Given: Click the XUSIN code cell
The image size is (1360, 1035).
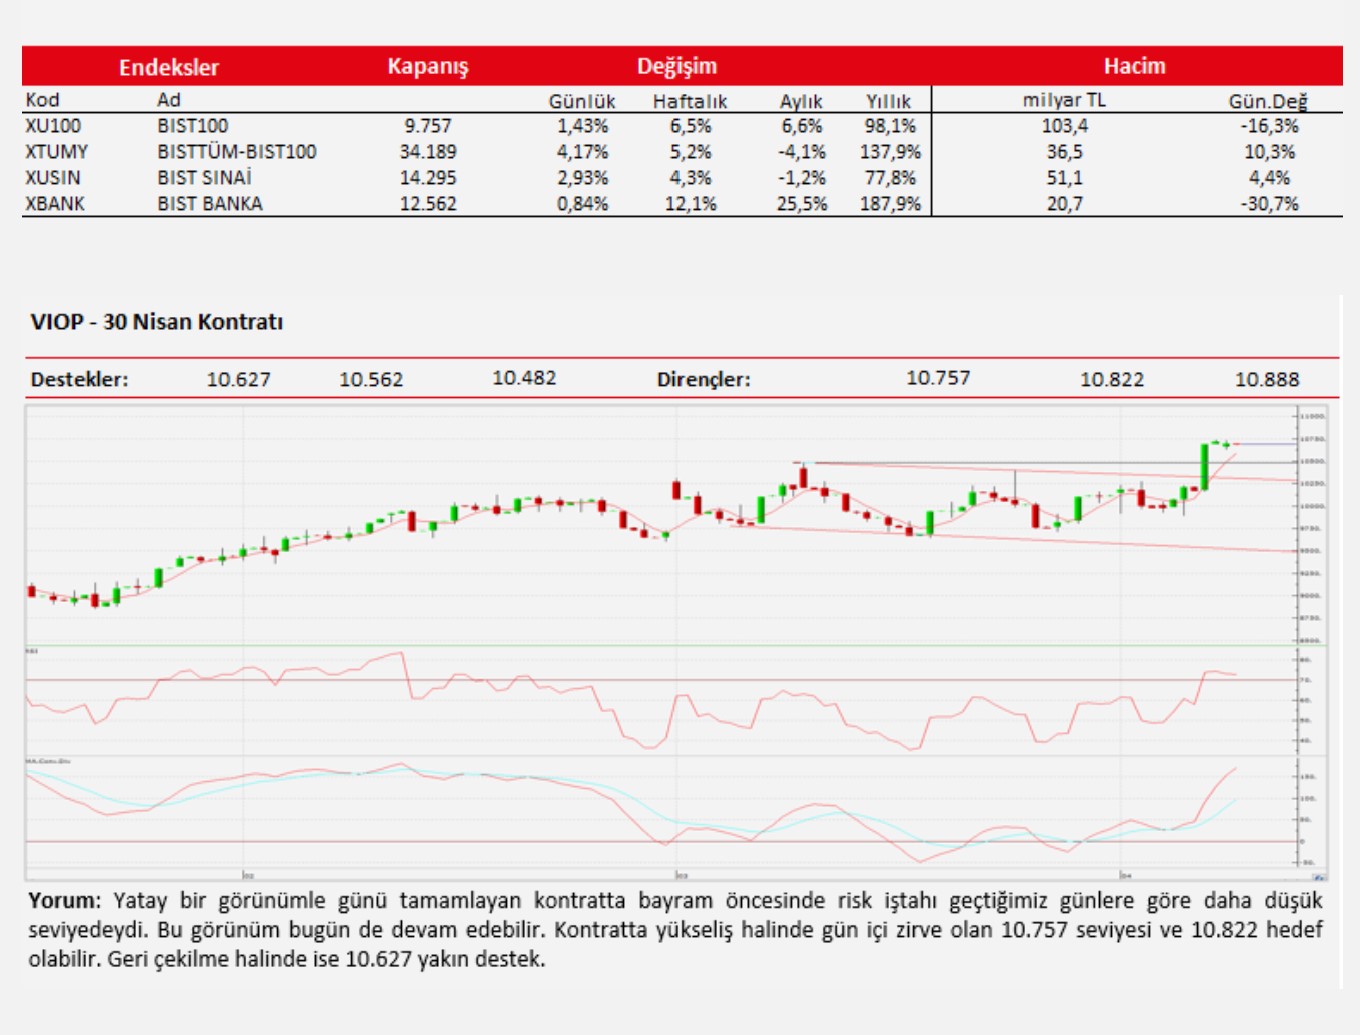Looking at the screenshot, I should [x=53, y=178].
